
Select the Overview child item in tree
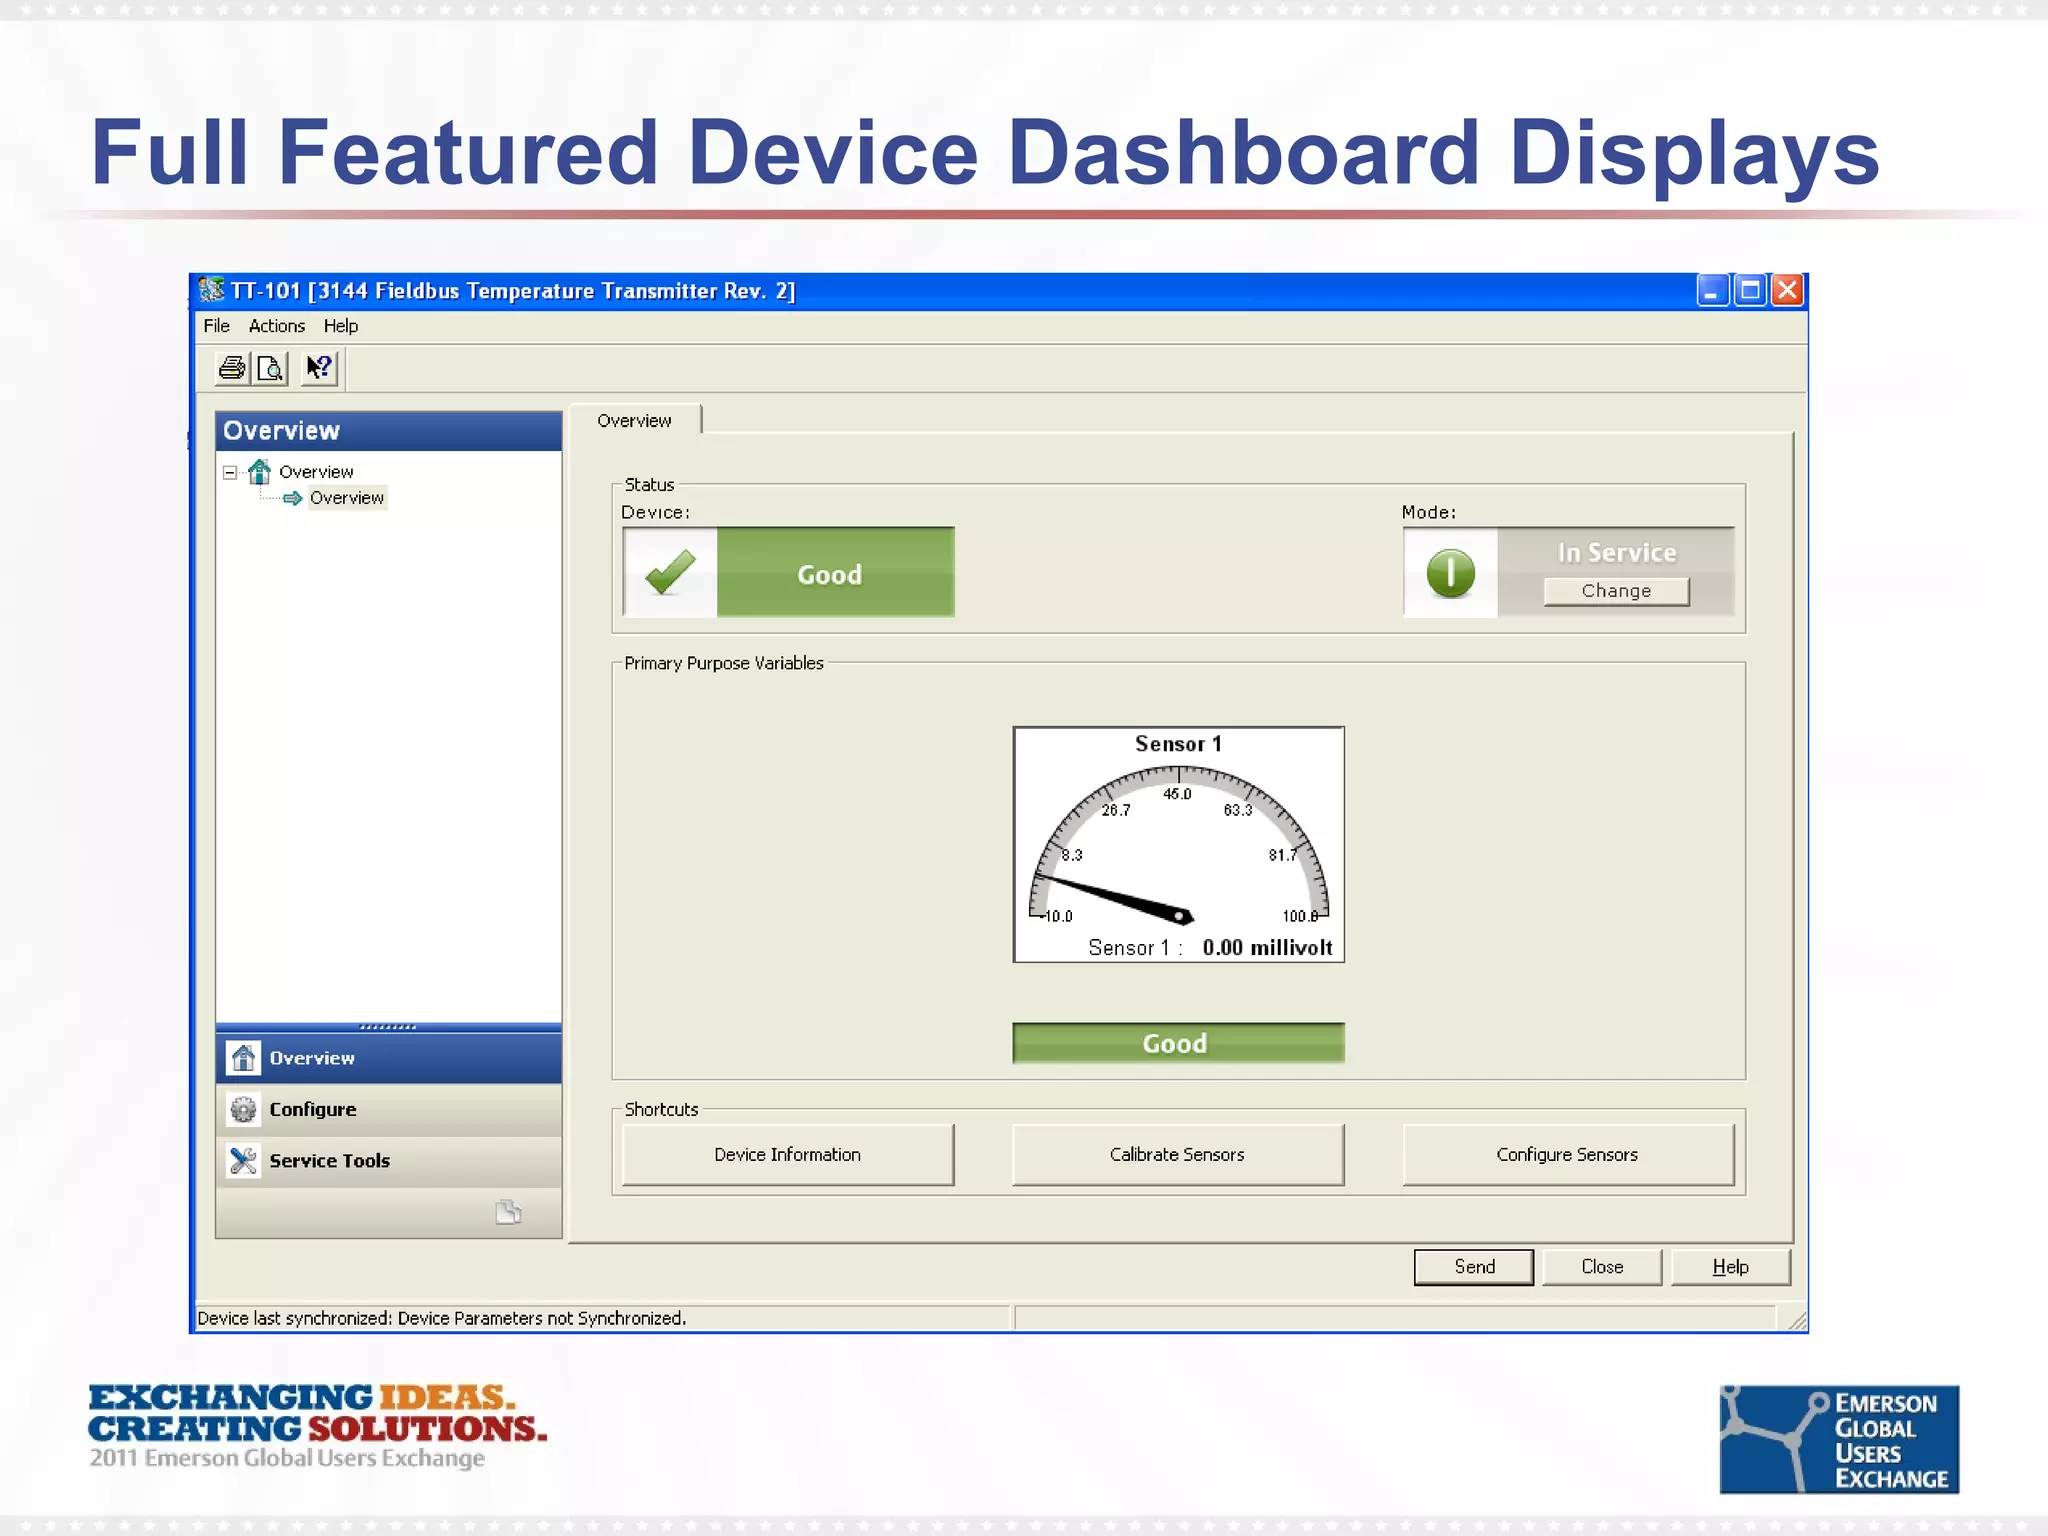click(347, 498)
